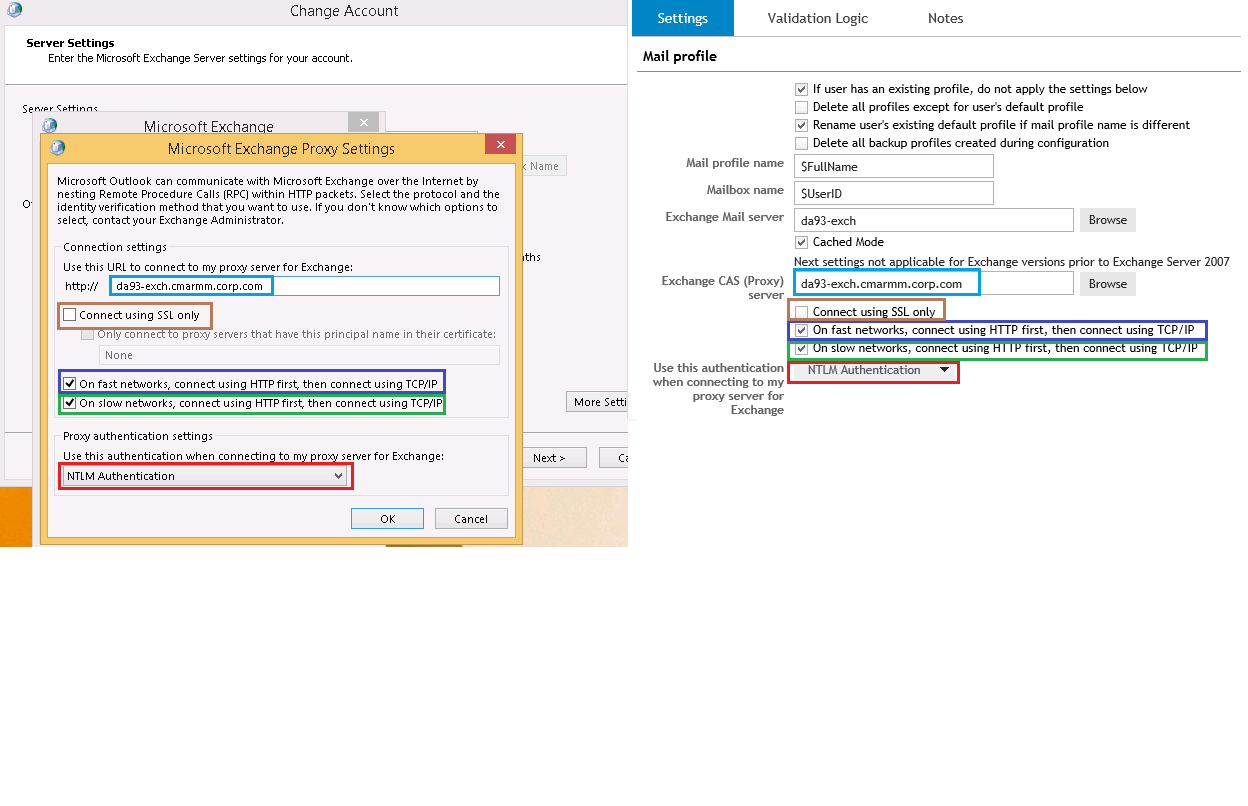1248x806 pixels.
Task: Uncheck the slow networks option in the proxy dialog
Action: [x=69, y=404]
